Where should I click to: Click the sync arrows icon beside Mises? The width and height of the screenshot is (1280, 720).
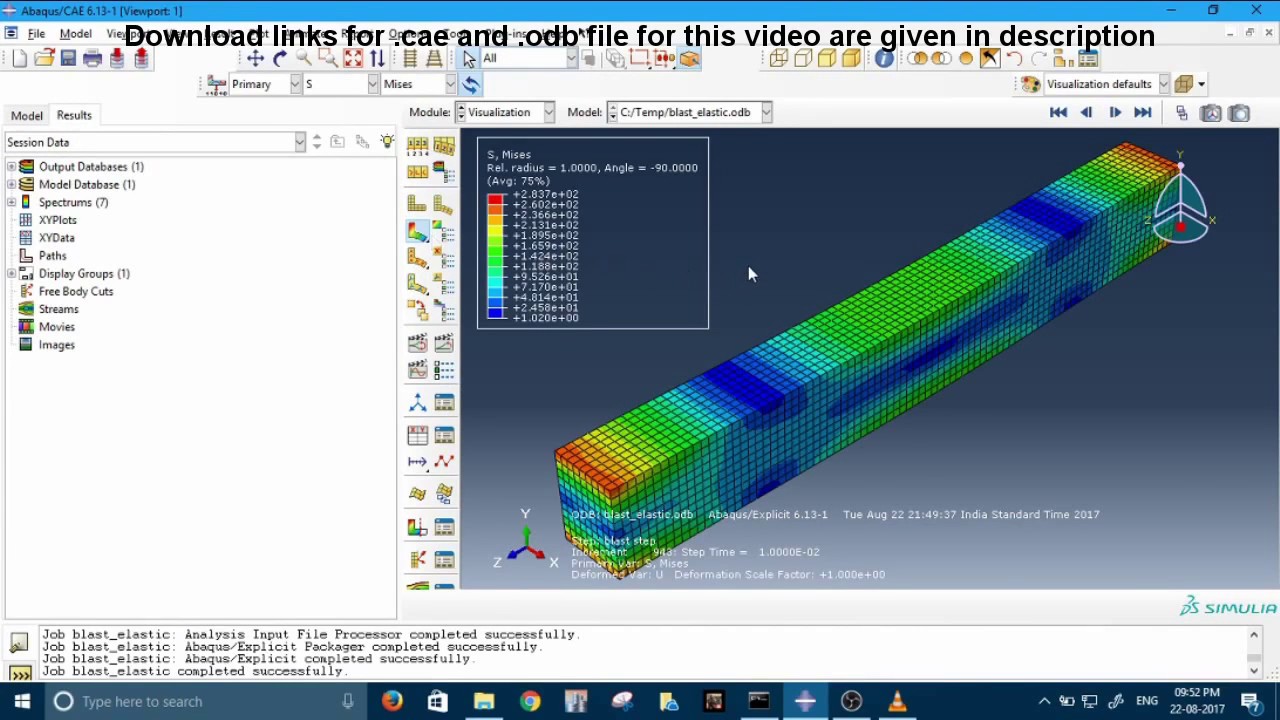click(x=471, y=84)
